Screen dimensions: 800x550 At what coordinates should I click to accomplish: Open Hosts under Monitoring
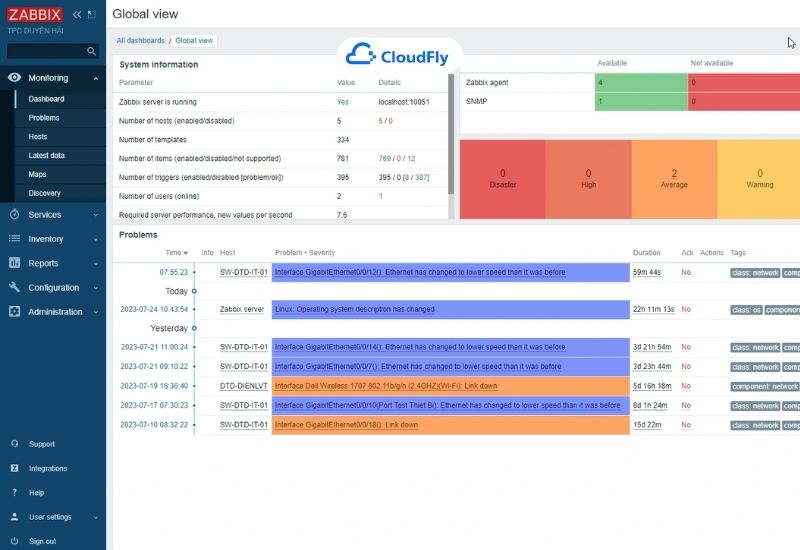tap(38, 137)
